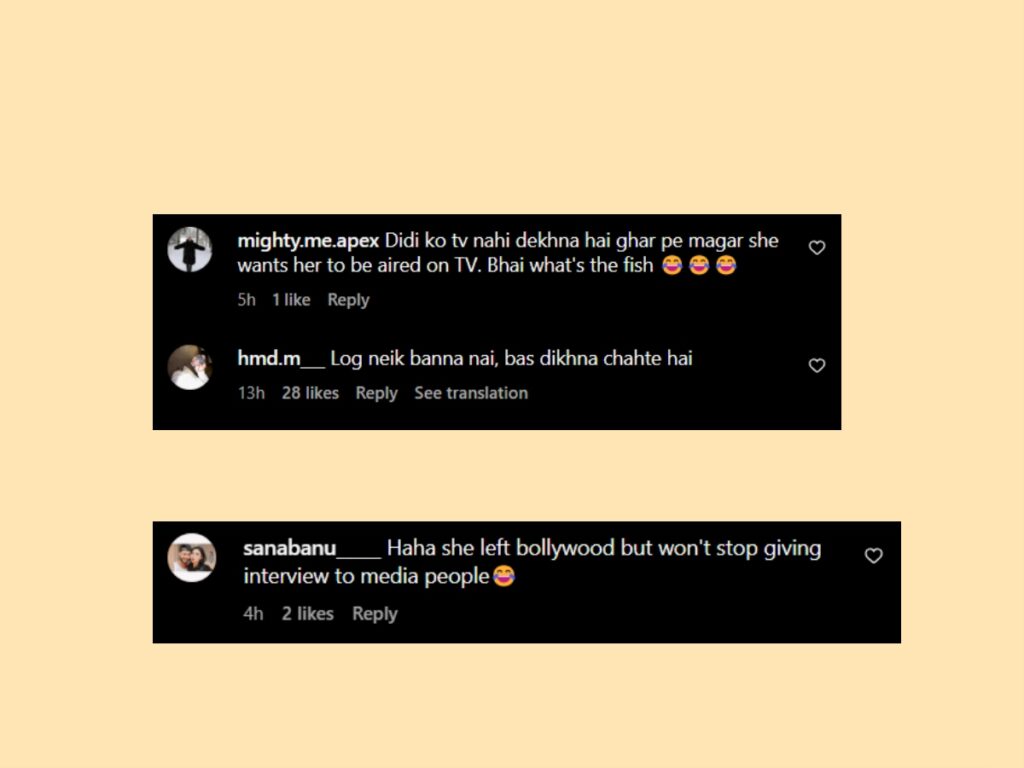View the 1 like on first comment
Screen dimensions: 1024x768
(291, 300)
